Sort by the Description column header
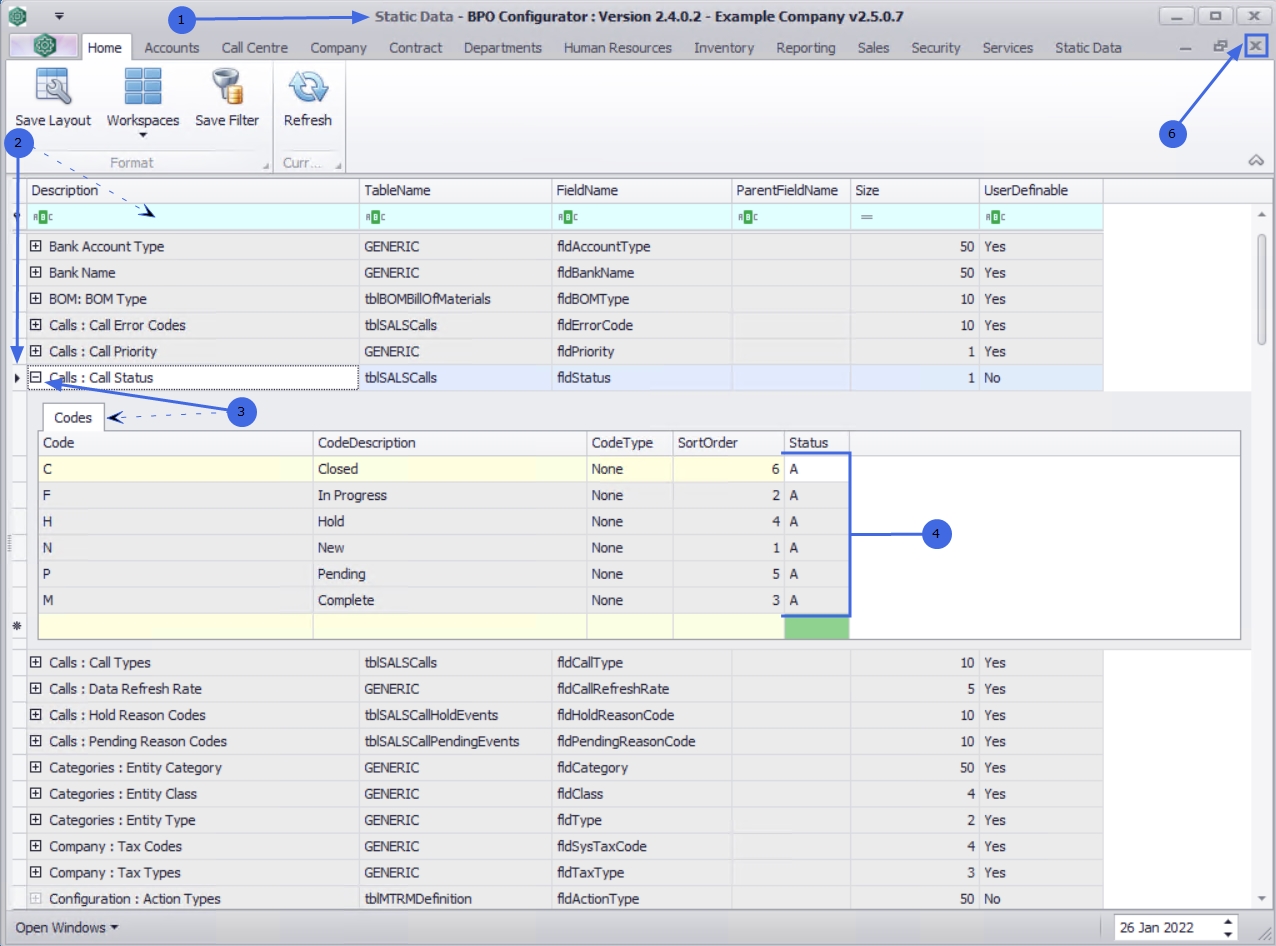This screenshot has height=946, width=1276. pos(193,190)
